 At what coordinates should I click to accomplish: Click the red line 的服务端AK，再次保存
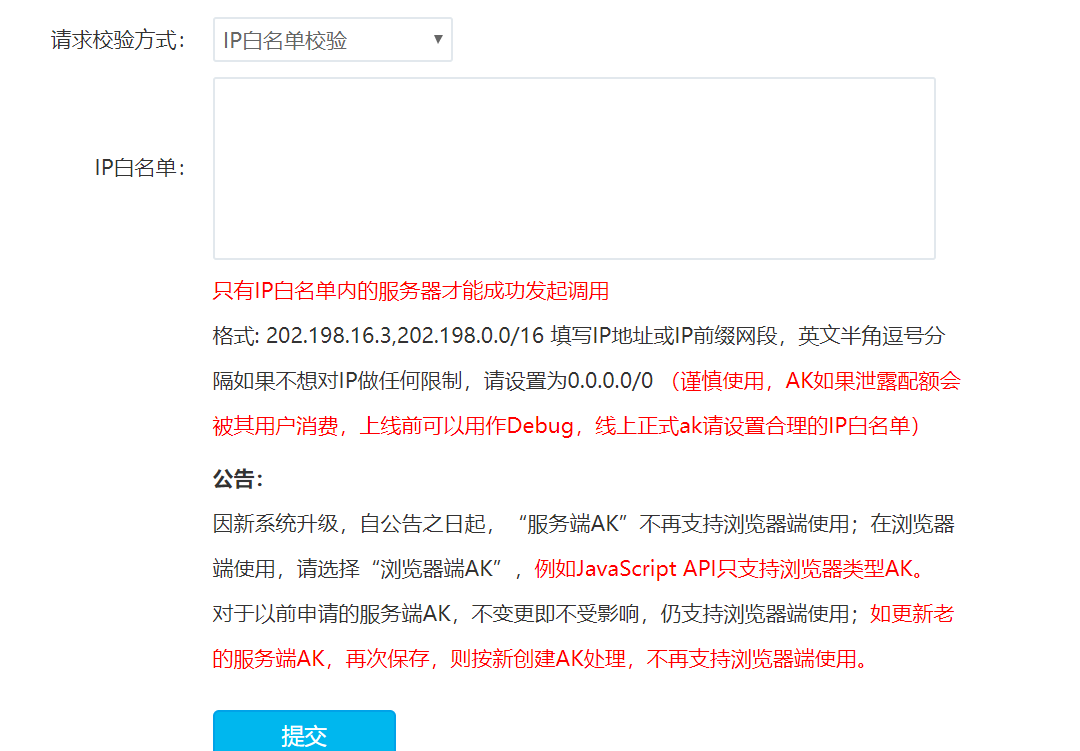(540, 659)
